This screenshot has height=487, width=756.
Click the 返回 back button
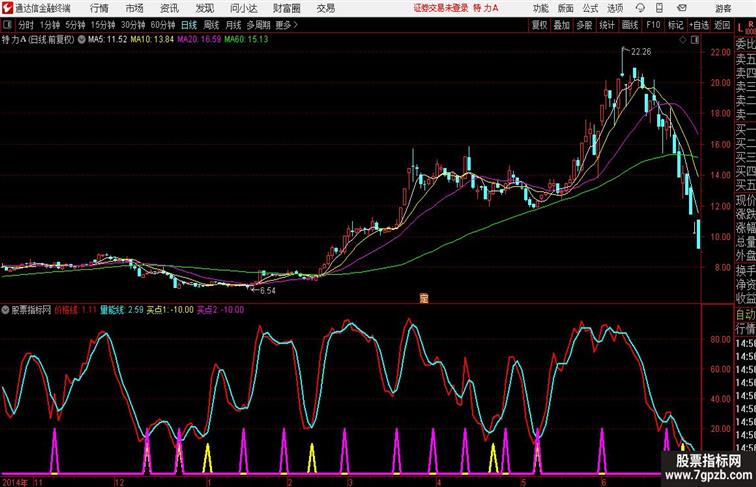(x=722, y=25)
